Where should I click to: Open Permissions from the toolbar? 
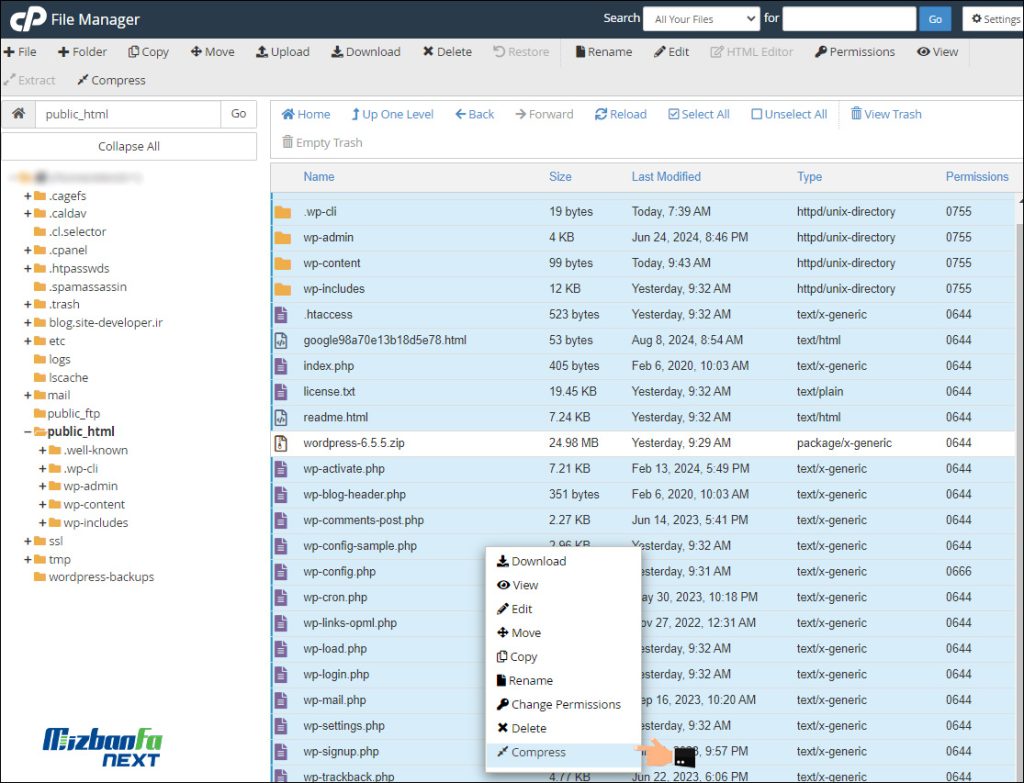(855, 52)
